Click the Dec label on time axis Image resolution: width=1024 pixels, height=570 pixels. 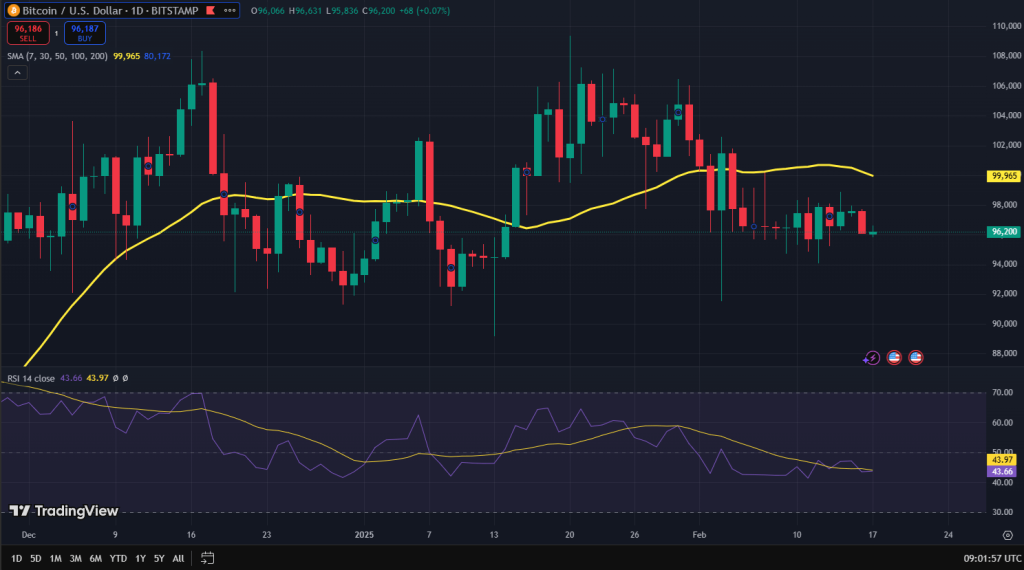pyautogui.click(x=28, y=535)
